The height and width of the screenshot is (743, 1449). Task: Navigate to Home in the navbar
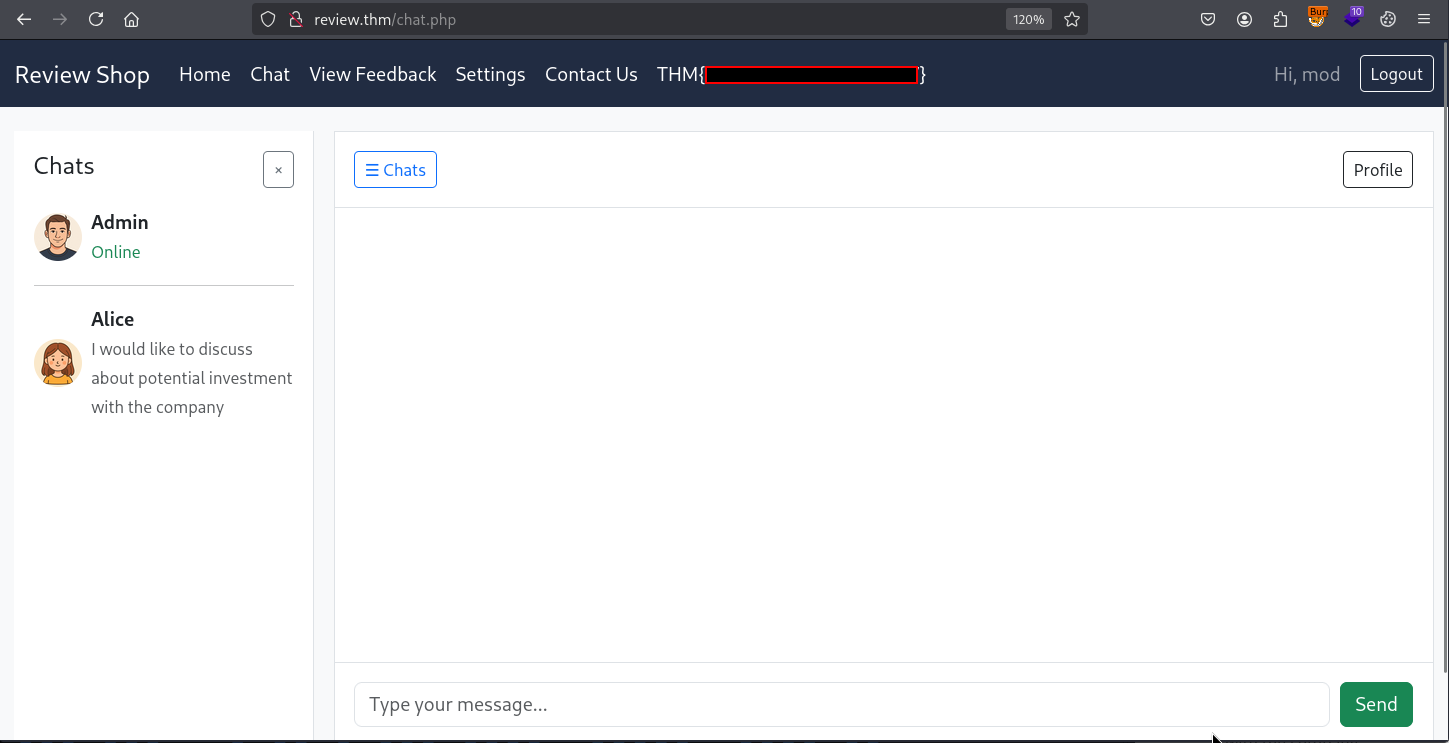[x=205, y=74]
